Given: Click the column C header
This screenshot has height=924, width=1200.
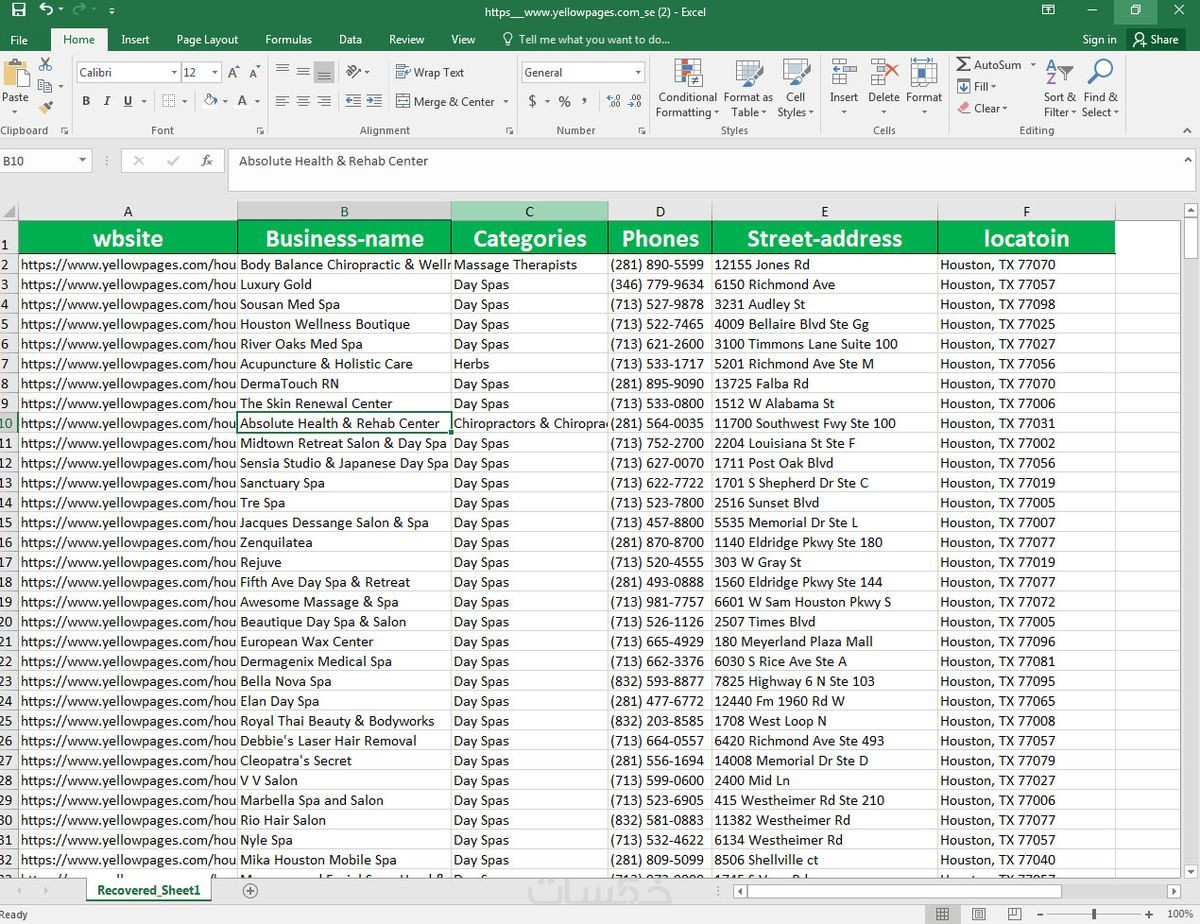Looking at the screenshot, I should [x=529, y=211].
